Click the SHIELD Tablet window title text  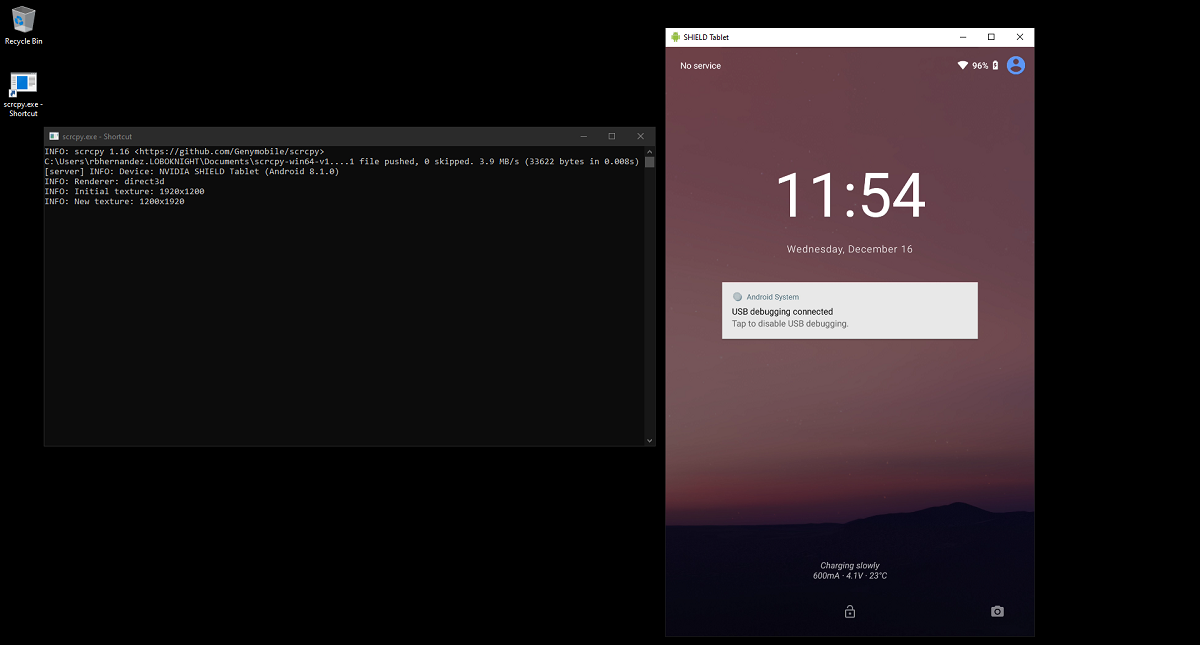[706, 37]
